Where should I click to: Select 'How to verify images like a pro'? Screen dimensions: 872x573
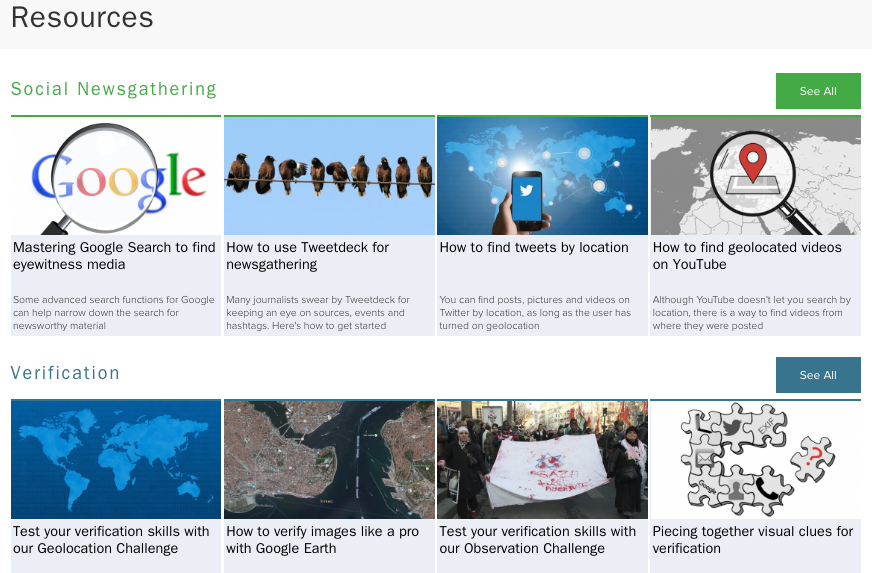(322, 540)
